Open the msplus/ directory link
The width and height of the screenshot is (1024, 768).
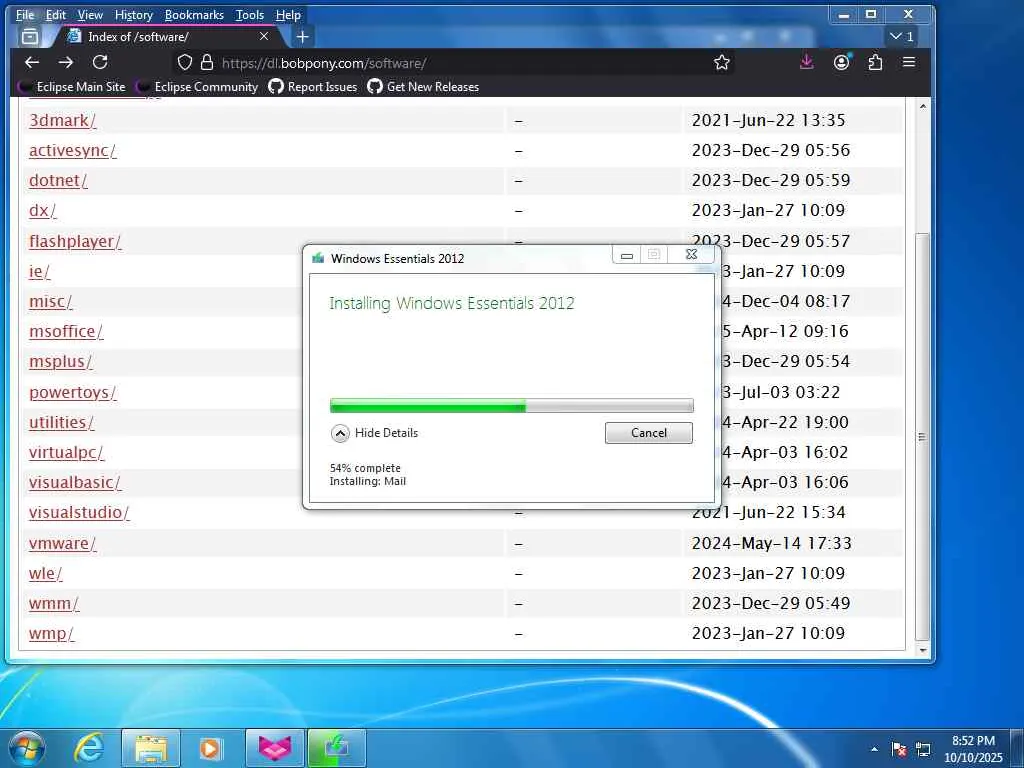[x=61, y=362]
